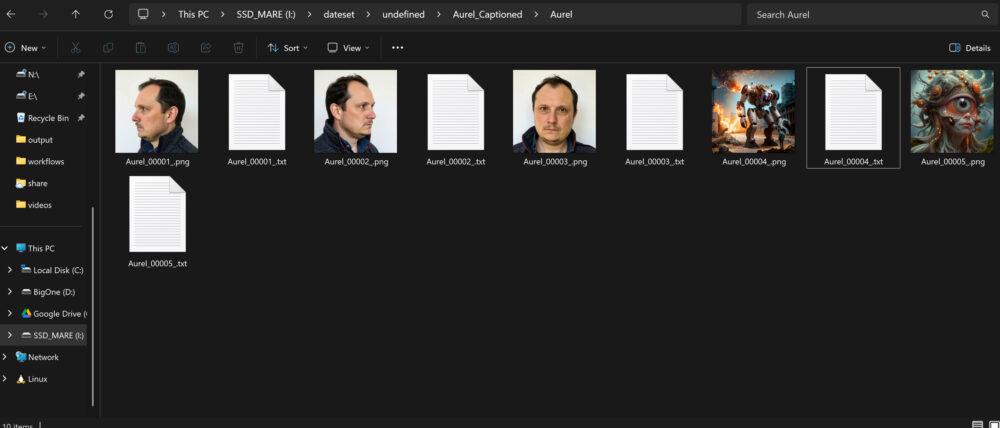Open the Sort dropdown
Viewport: 1000px width, 428px height.
pyautogui.click(x=287, y=48)
